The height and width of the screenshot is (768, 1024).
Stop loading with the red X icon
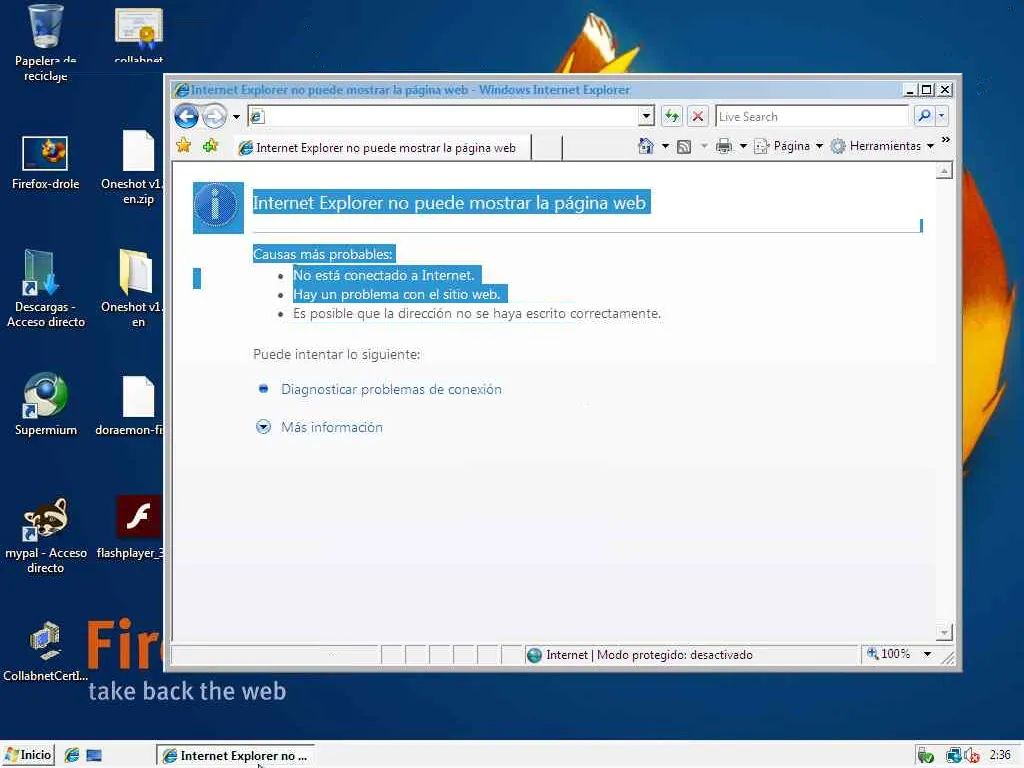[697, 116]
